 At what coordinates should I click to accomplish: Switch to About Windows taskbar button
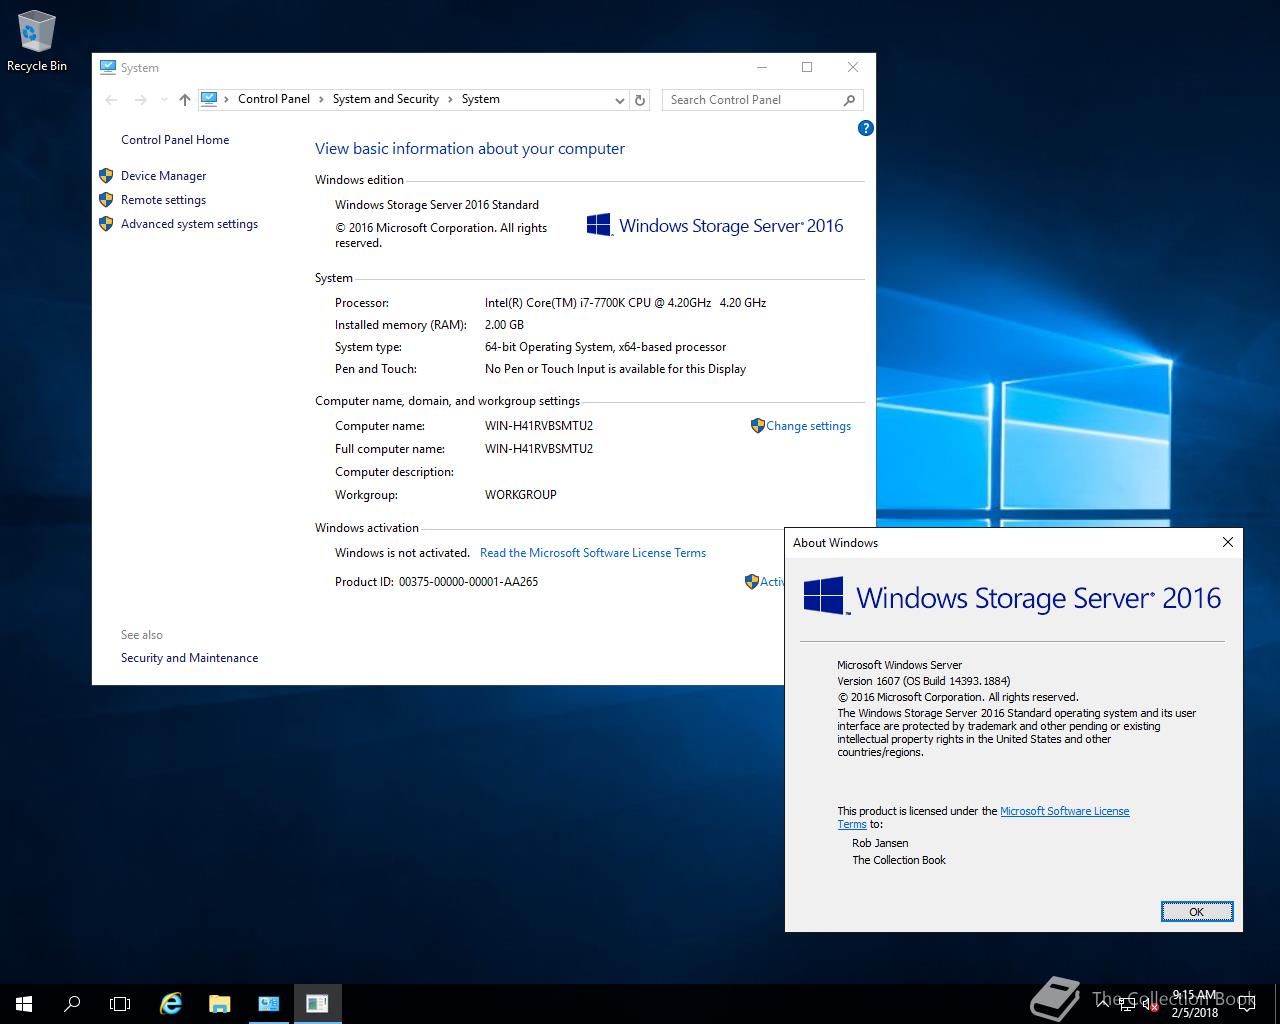(x=317, y=1004)
